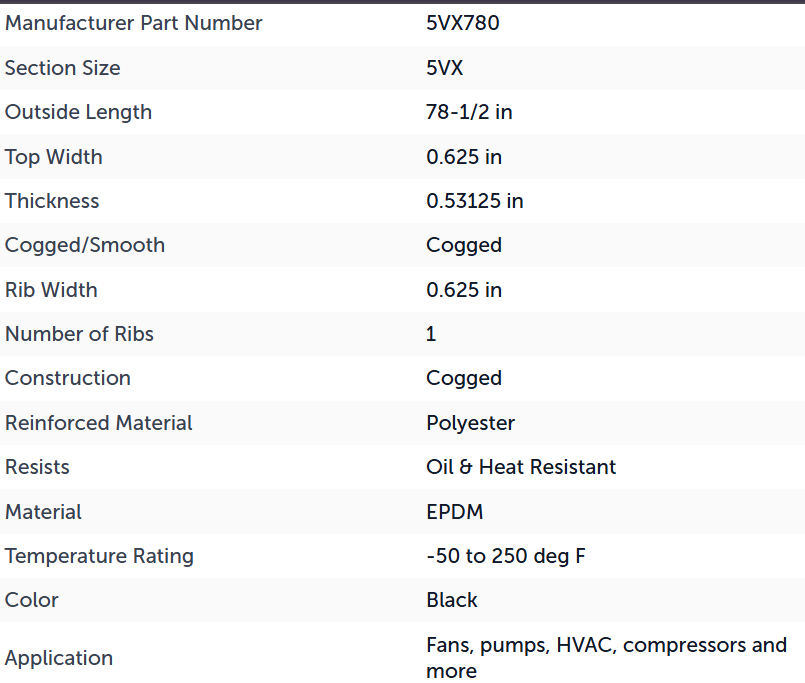805x683 pixels.
Task: Click the Manufacturer Part Number label
Action: point(133,23)
